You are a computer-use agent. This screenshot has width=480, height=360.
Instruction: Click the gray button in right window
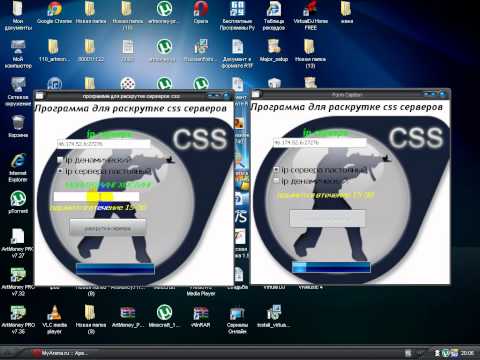click(327, 218)
